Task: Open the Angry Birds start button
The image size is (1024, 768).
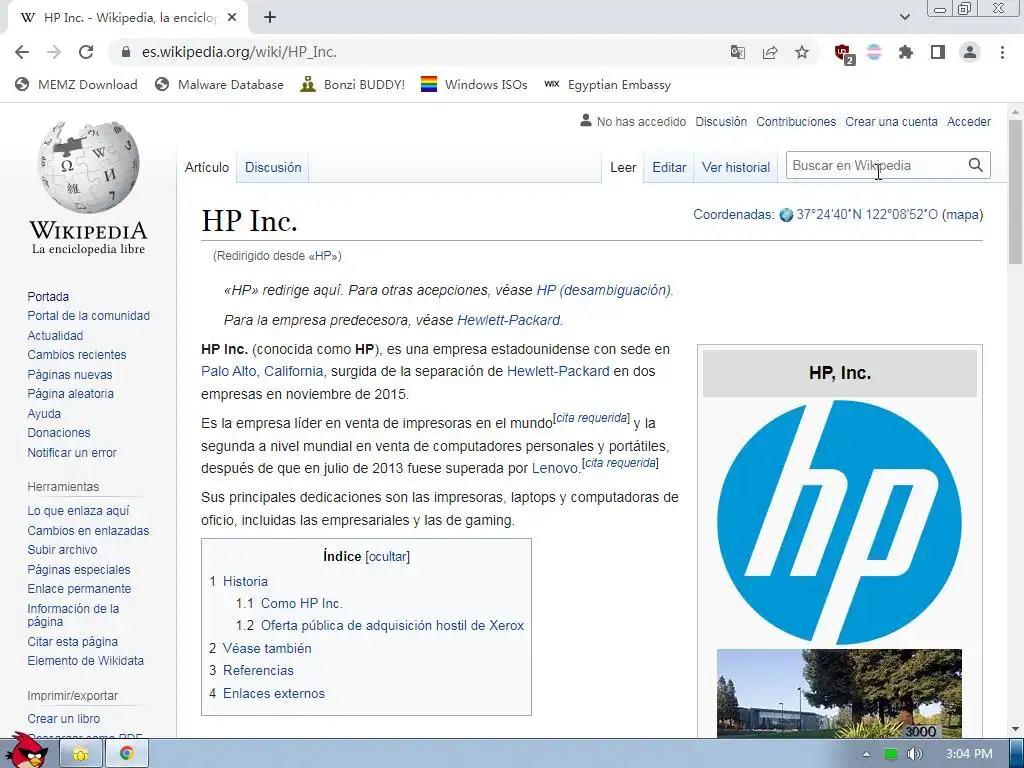Action: pos(29,751)
